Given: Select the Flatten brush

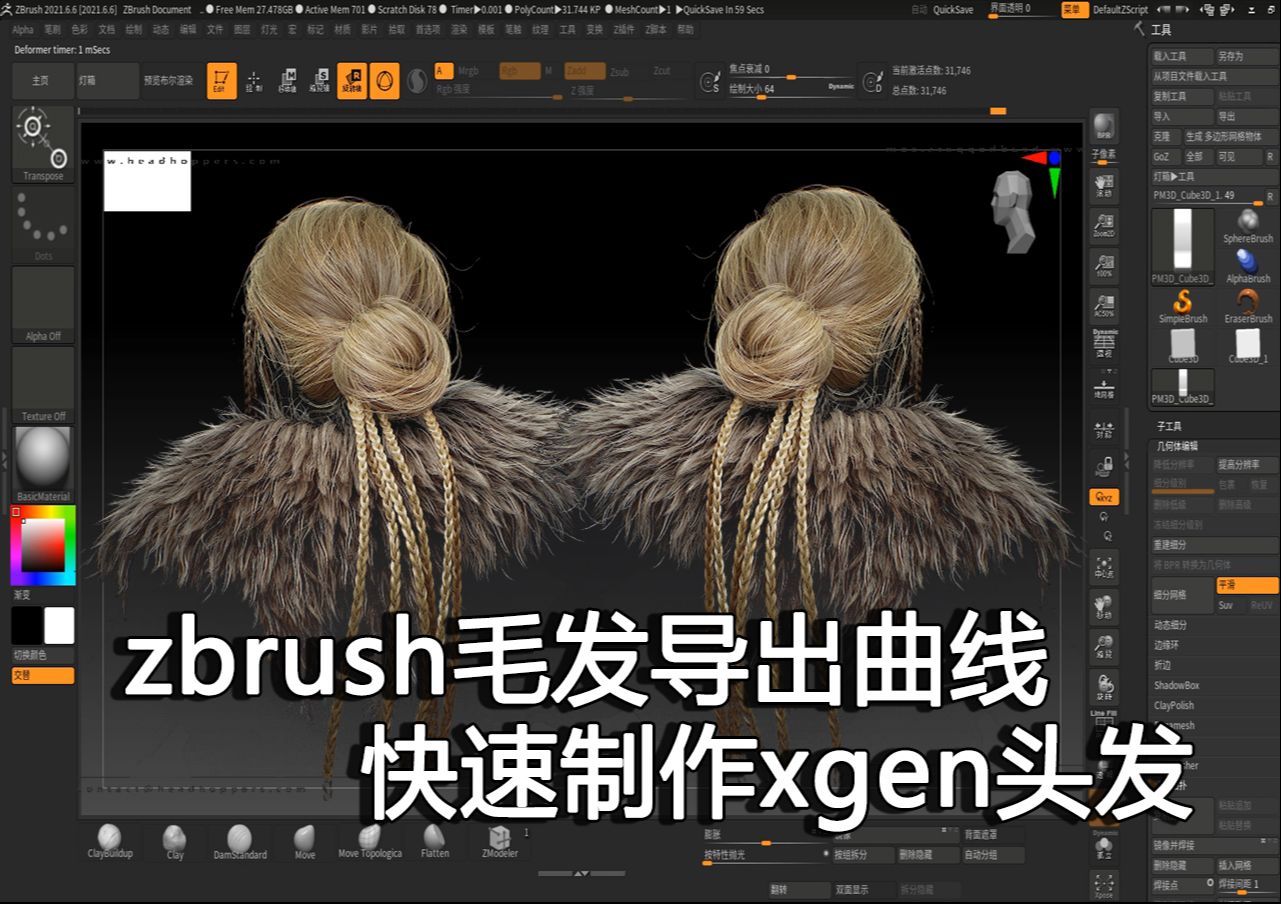Looking at the screenshot, I should click(x=434, y=842).
